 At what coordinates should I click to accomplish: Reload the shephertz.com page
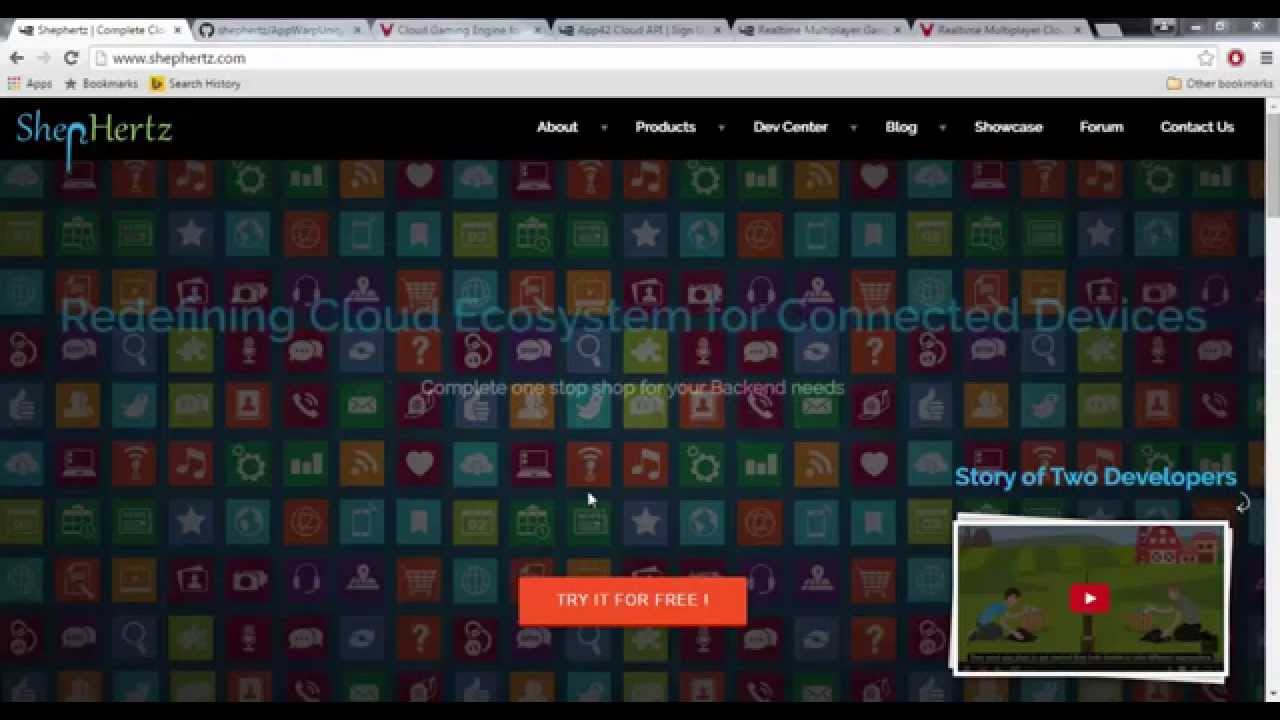point(71,58)
